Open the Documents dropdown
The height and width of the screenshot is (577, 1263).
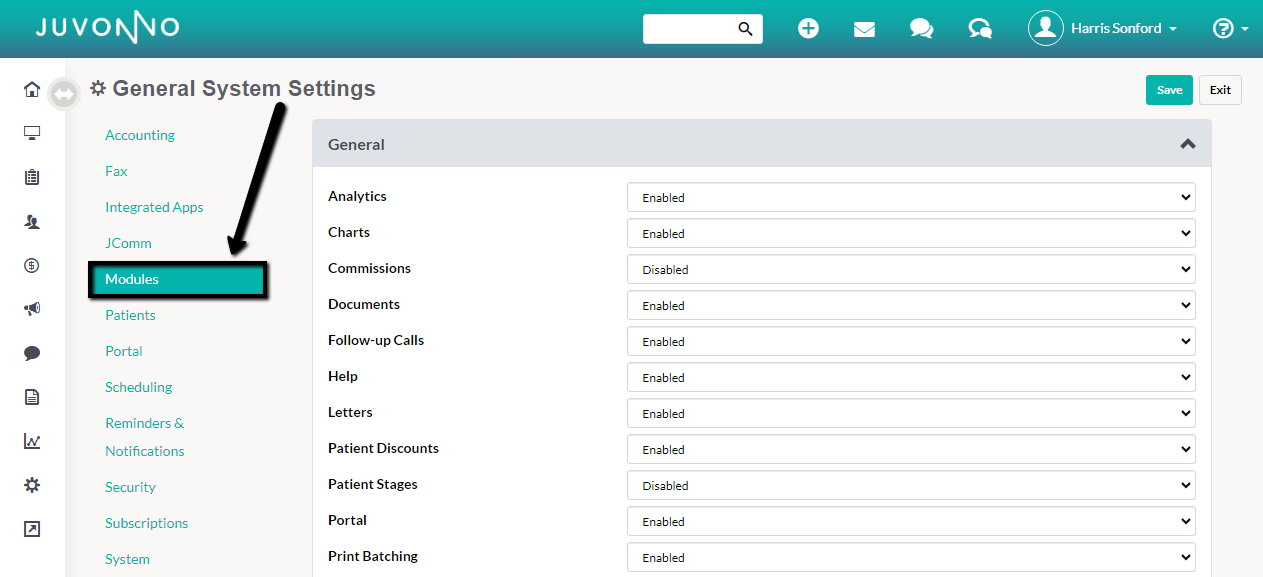click(x=911, y=305)
